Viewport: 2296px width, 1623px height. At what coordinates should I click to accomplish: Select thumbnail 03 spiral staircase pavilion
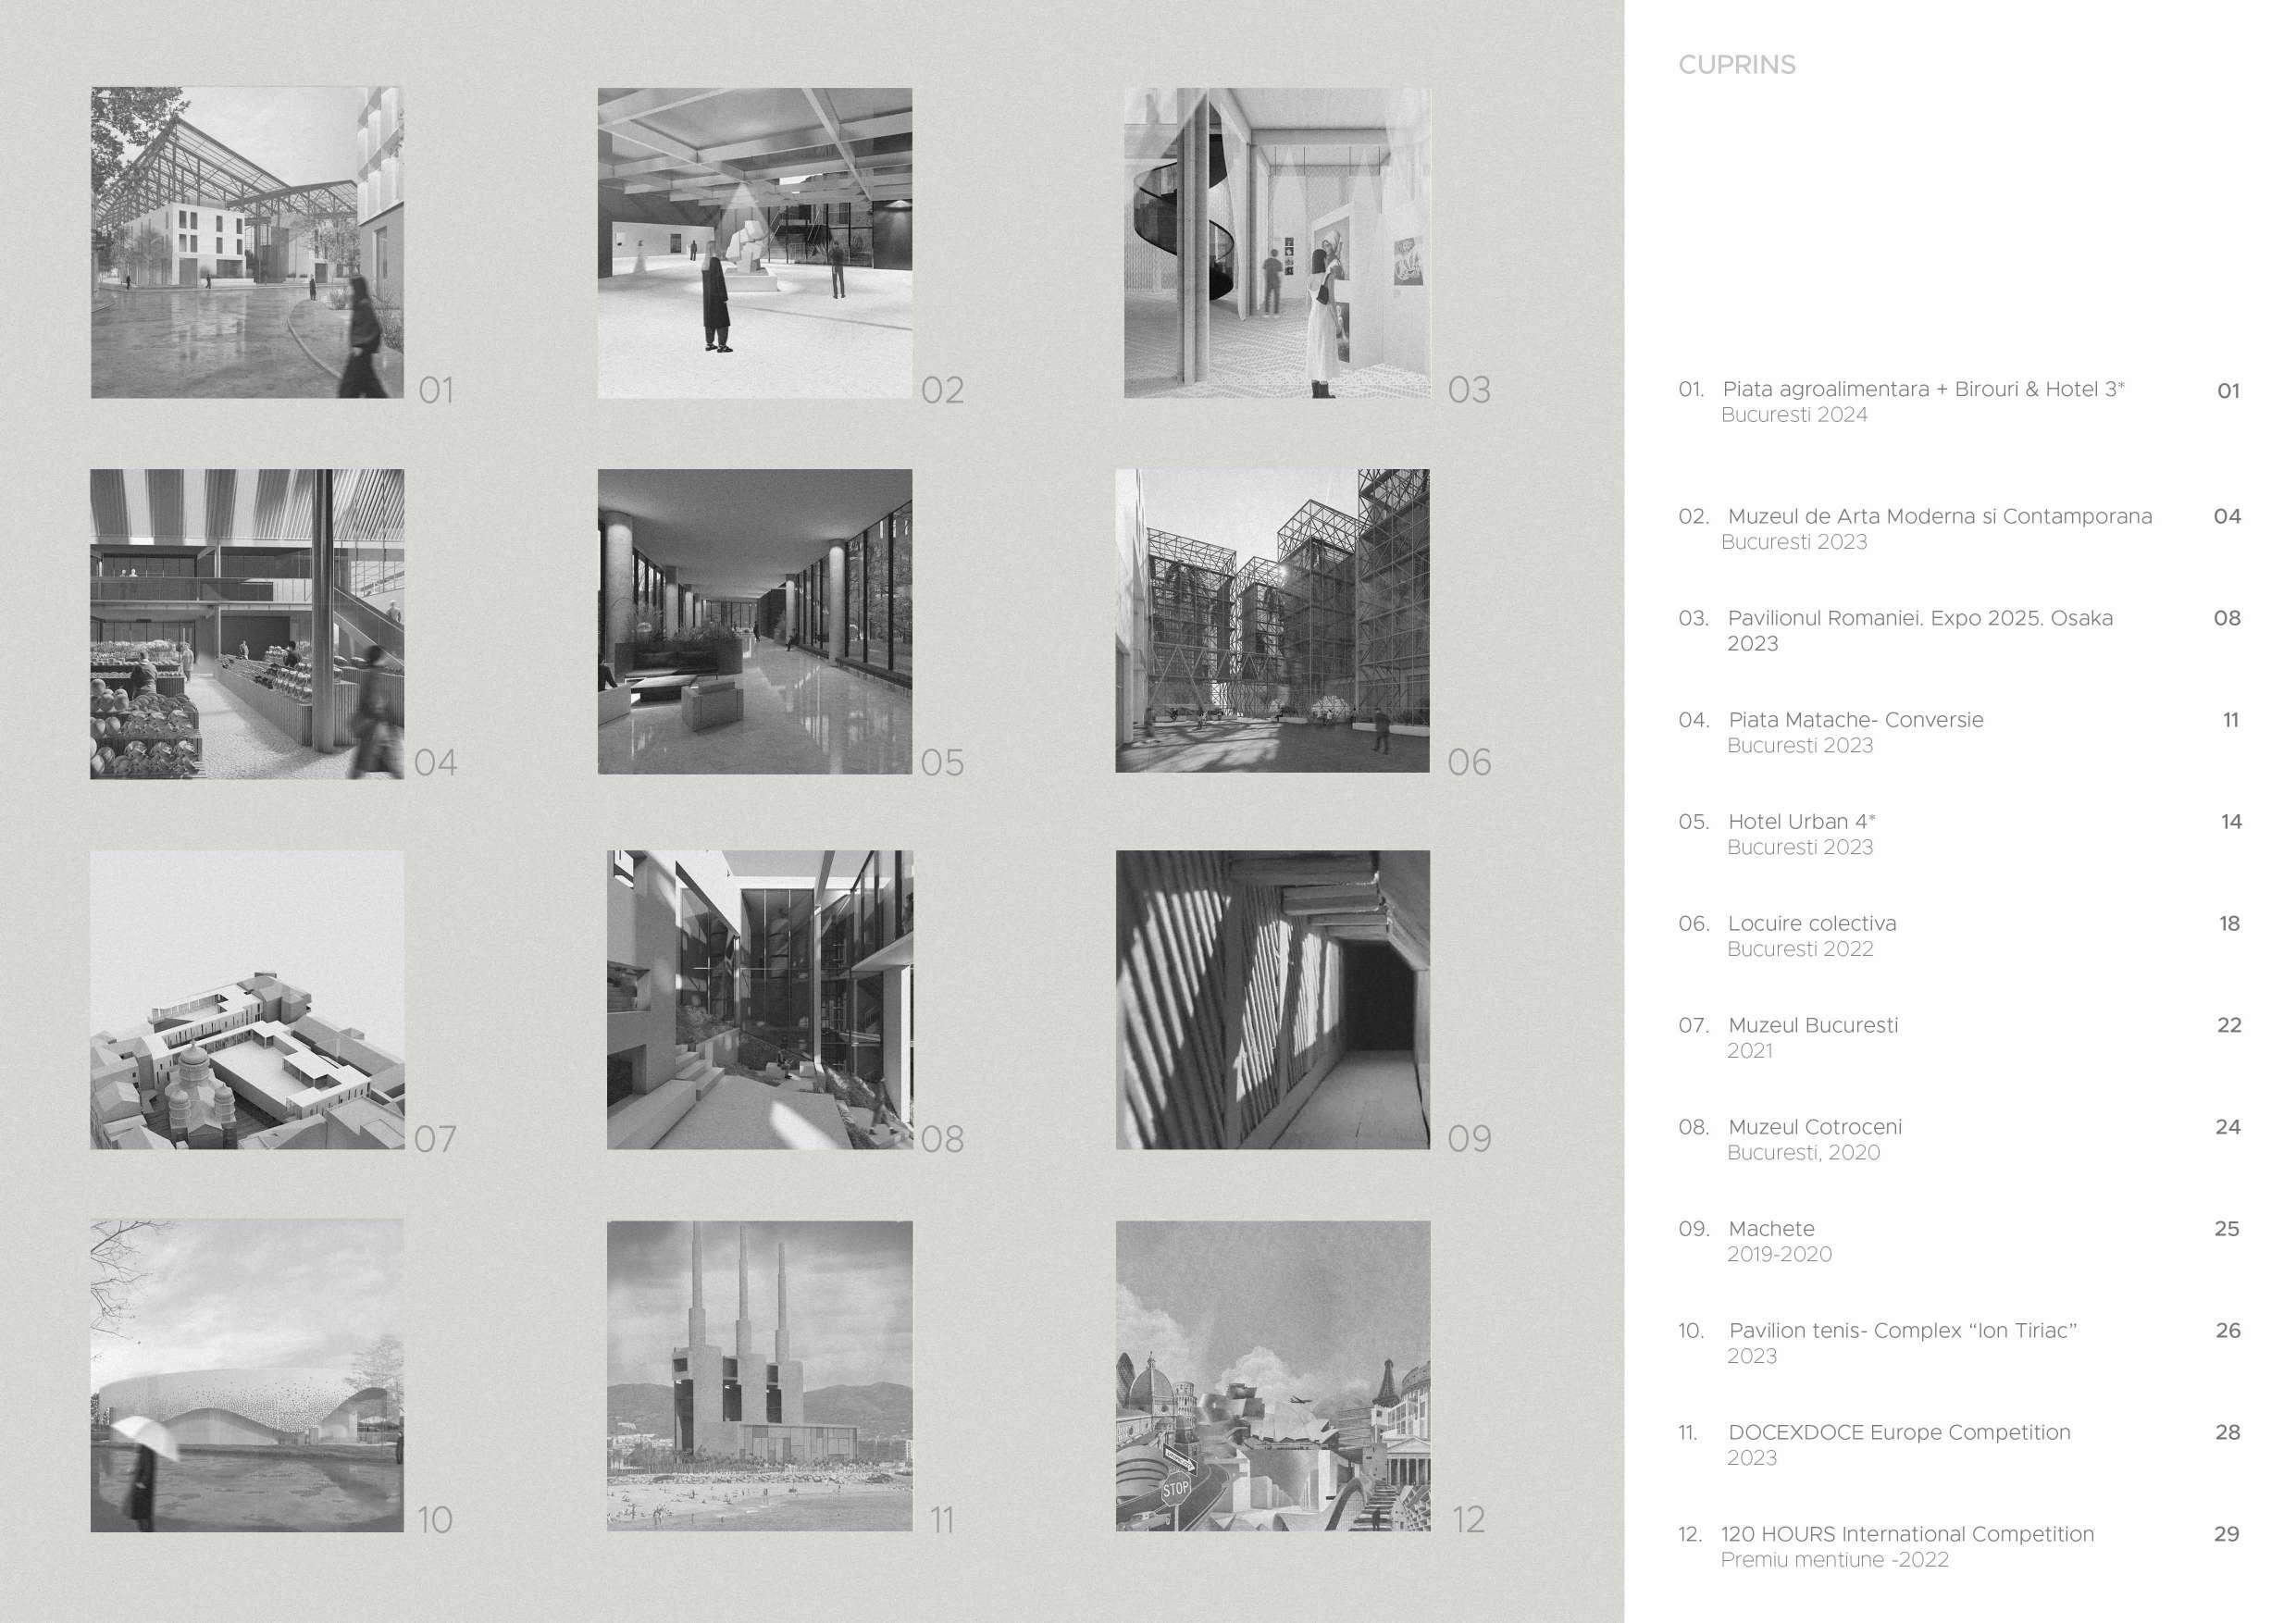(1277, 243)
